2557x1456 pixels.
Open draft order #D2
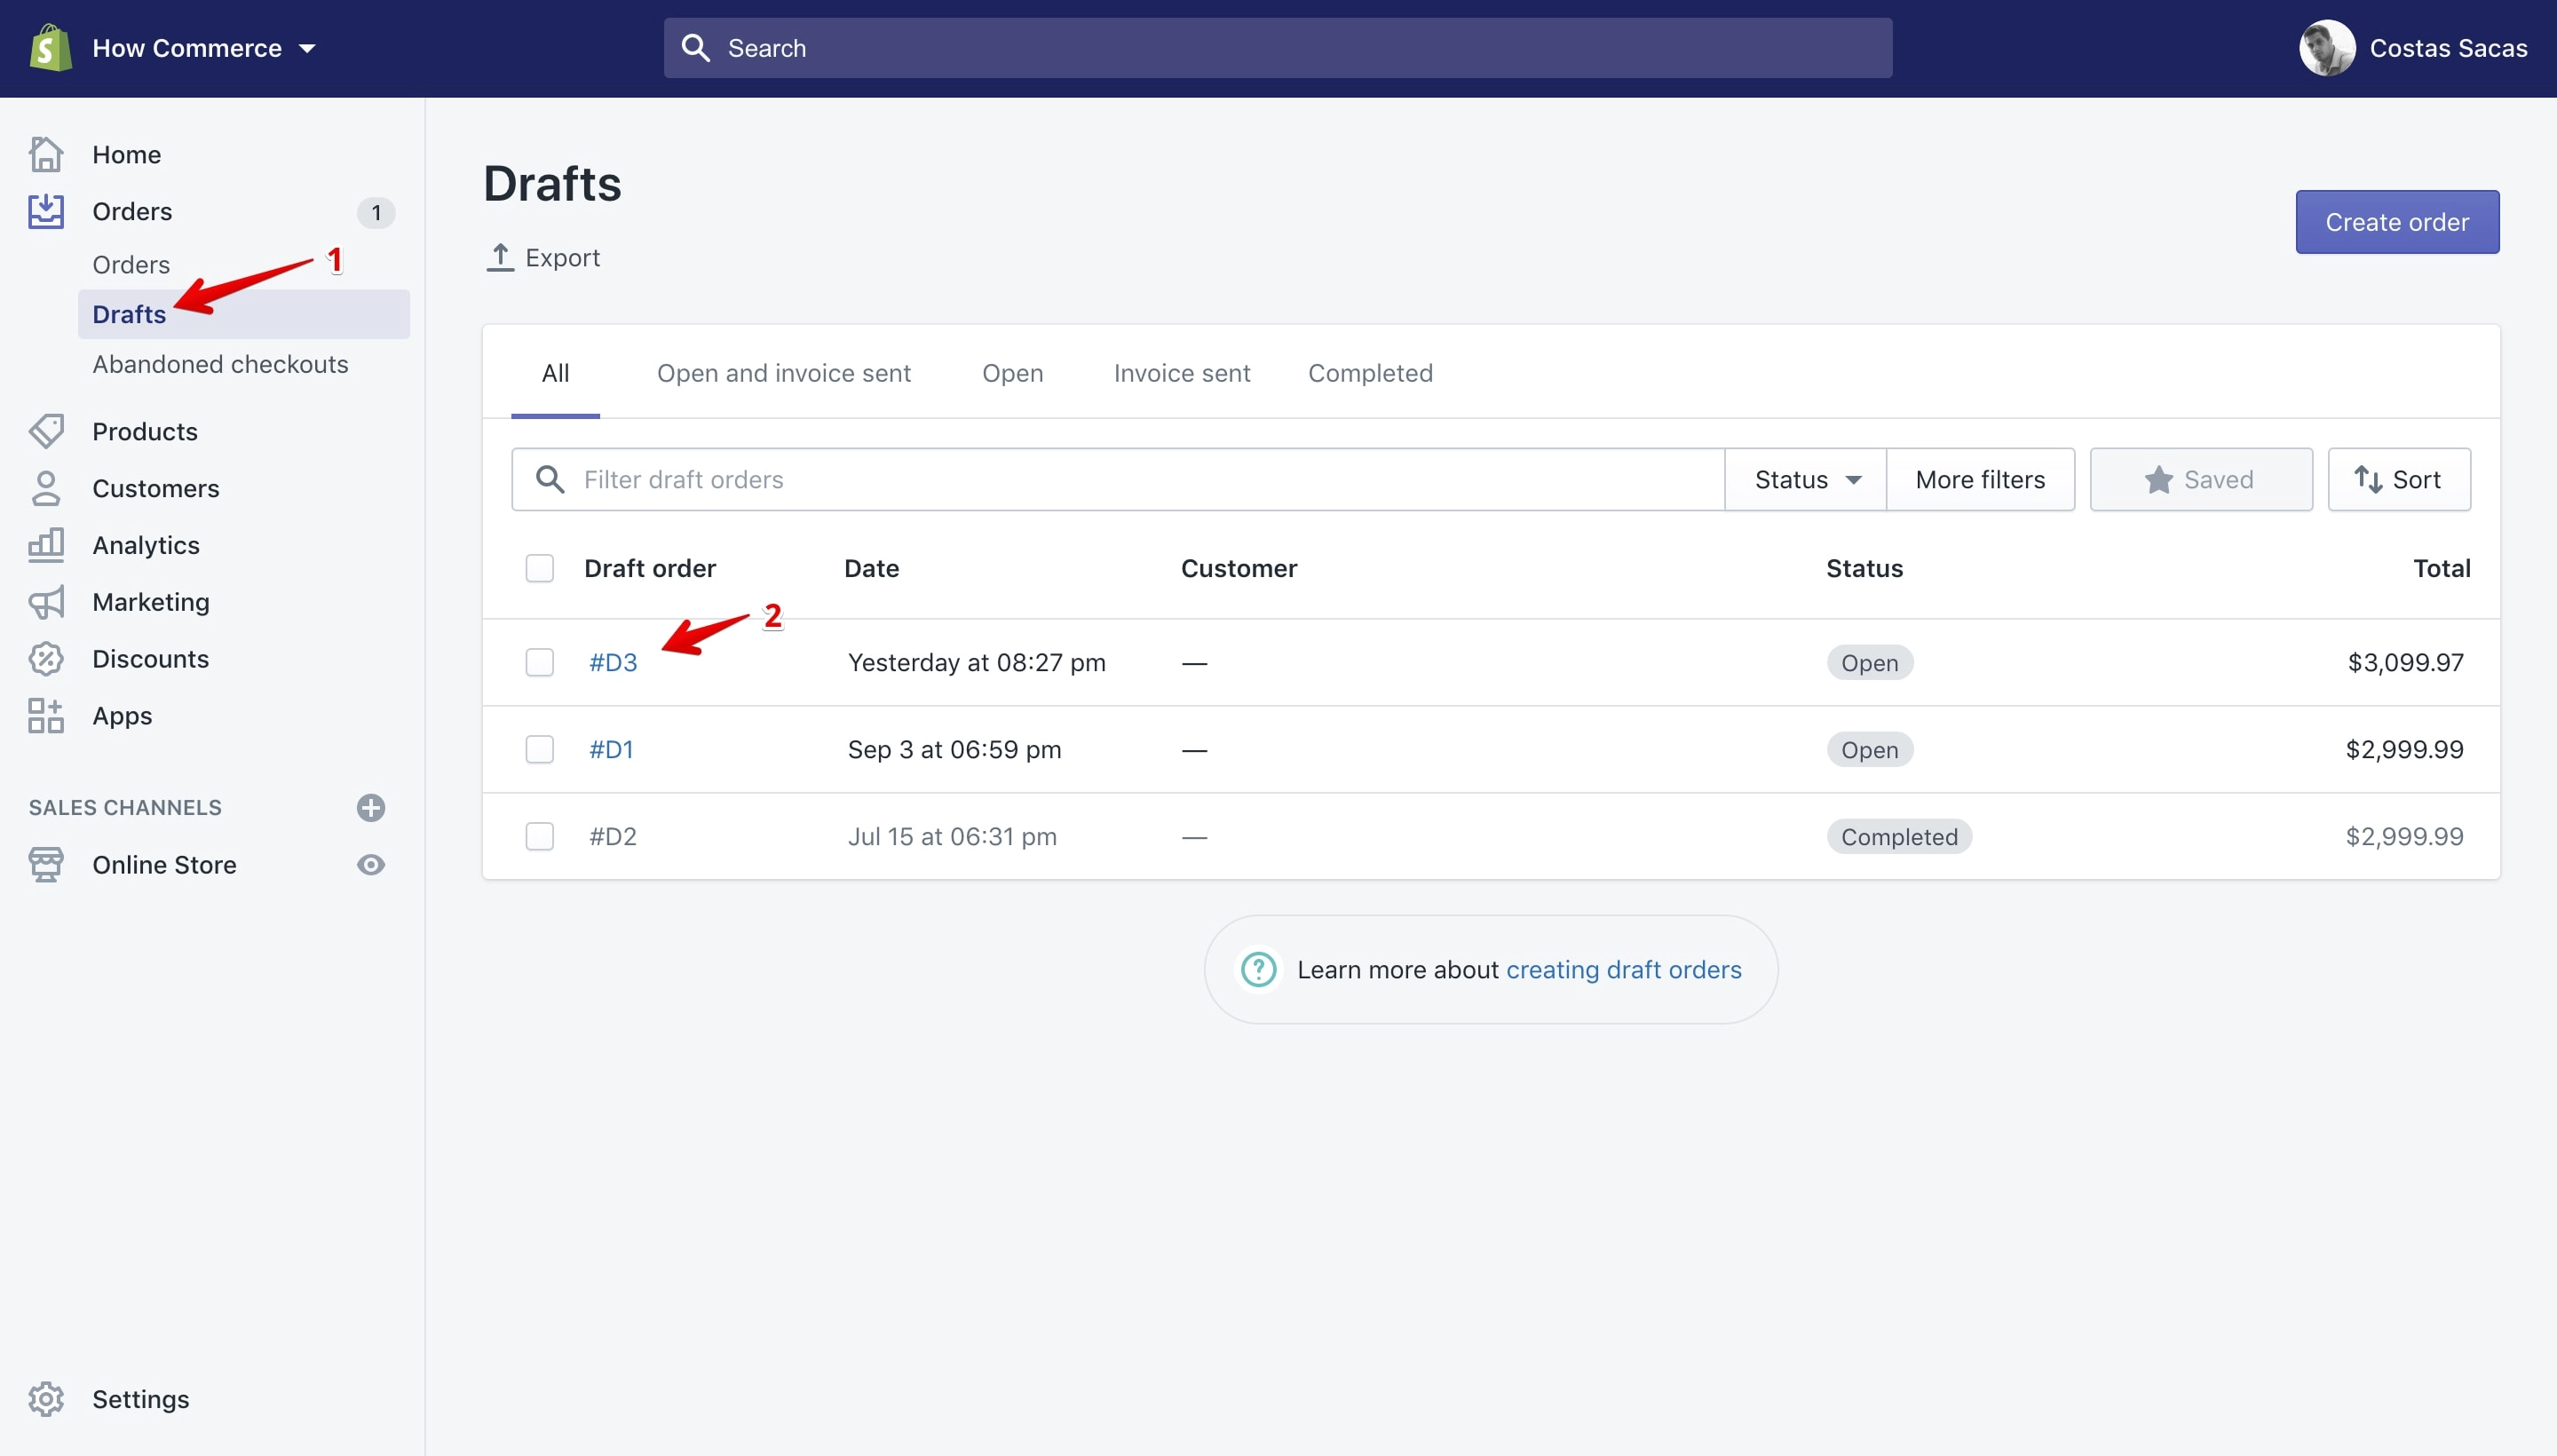(612, 836)
